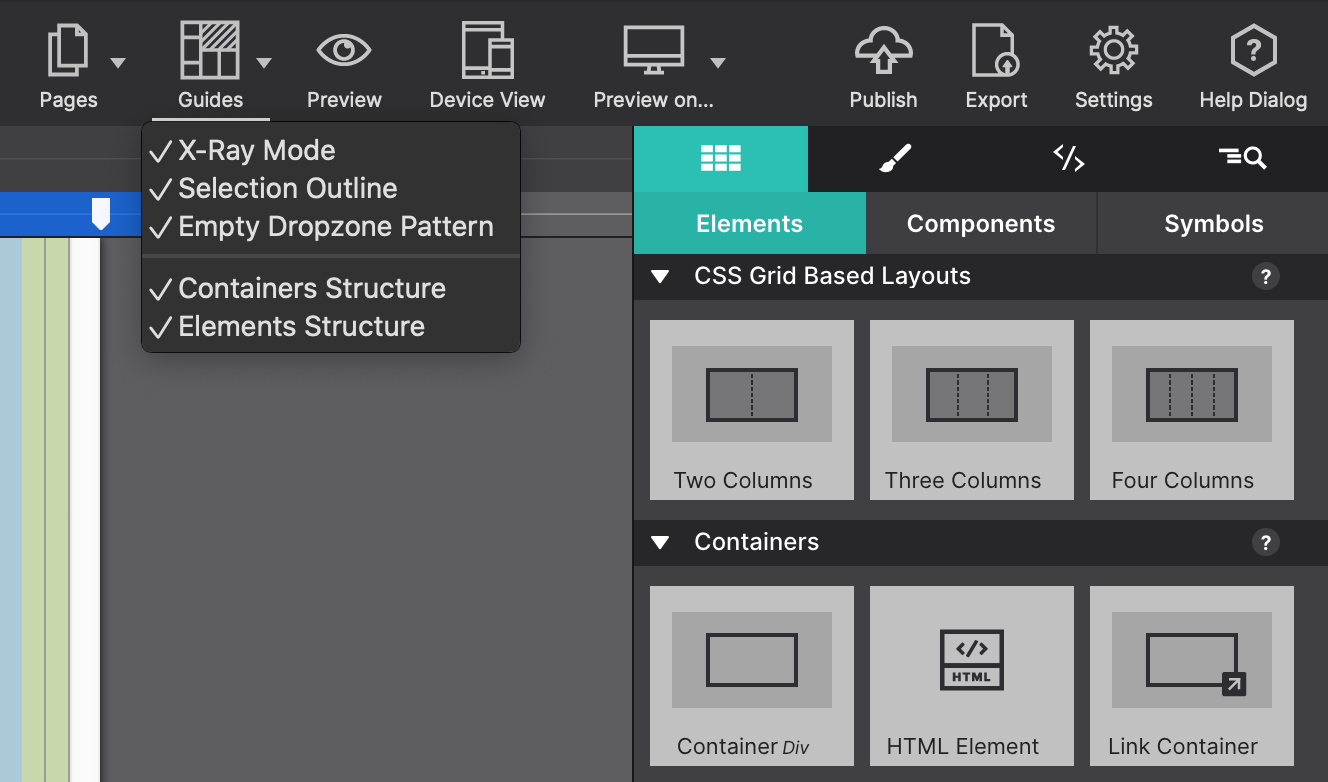The width and height of the screenshot is (1328, 782).
Task: Expand the Pages dropdown arrow
Action: (x=118, y=63)
